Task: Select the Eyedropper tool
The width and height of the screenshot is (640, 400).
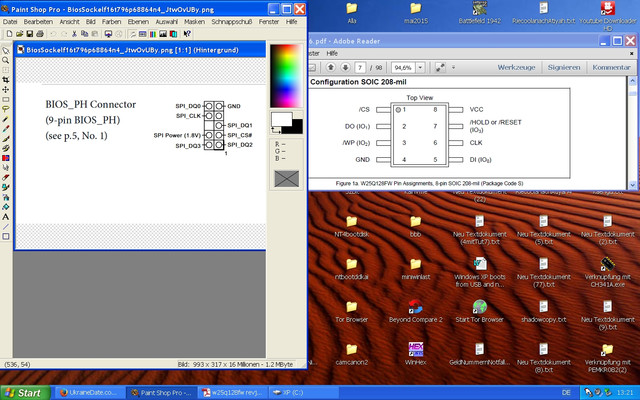Action: click(x=6, y=129)
